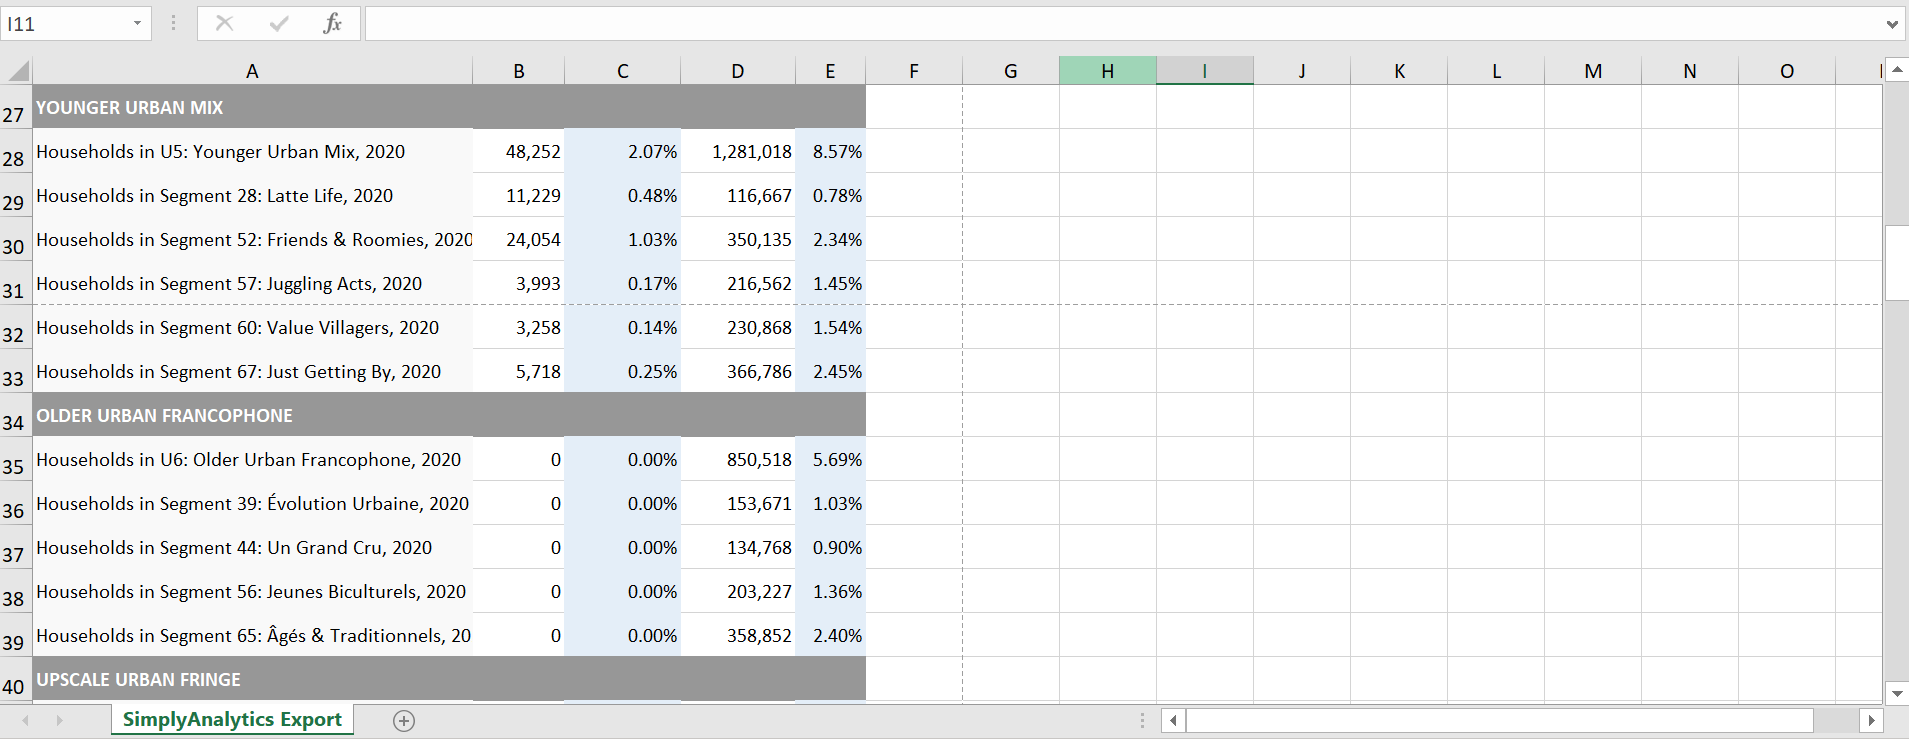Expand the formula bar
This screenshot has height=739, width=1909.
tap(1892, 24)
